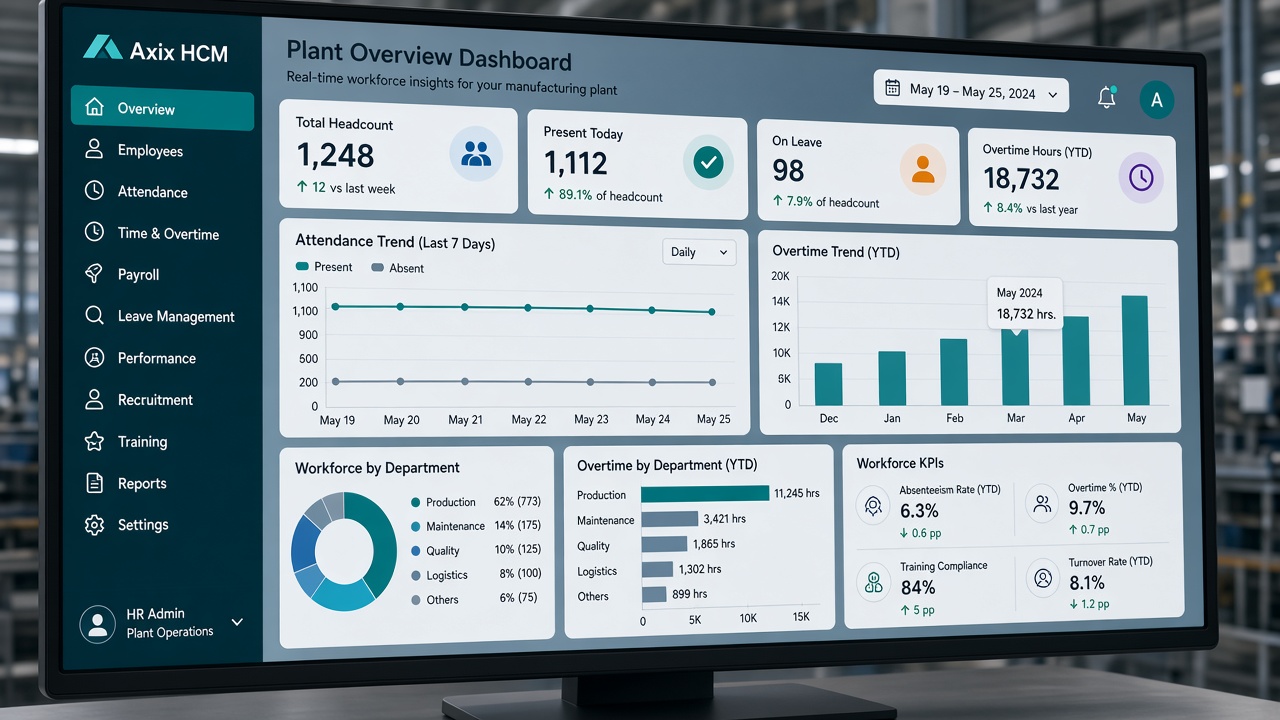Click the Total Headcount people icon
Image resolution: width=1280 pixels, height=720 pixels.
coord(476,154)
